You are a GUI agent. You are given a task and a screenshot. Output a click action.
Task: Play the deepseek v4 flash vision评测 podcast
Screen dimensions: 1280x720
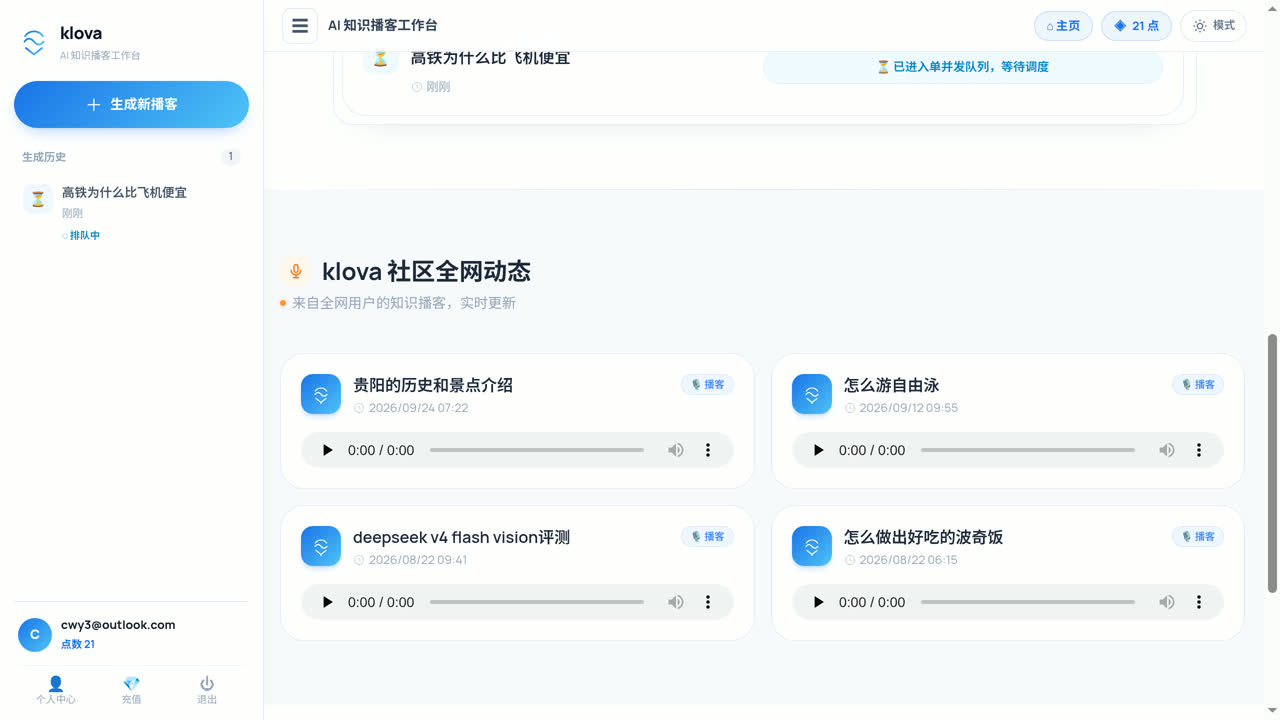coord(327,602)
